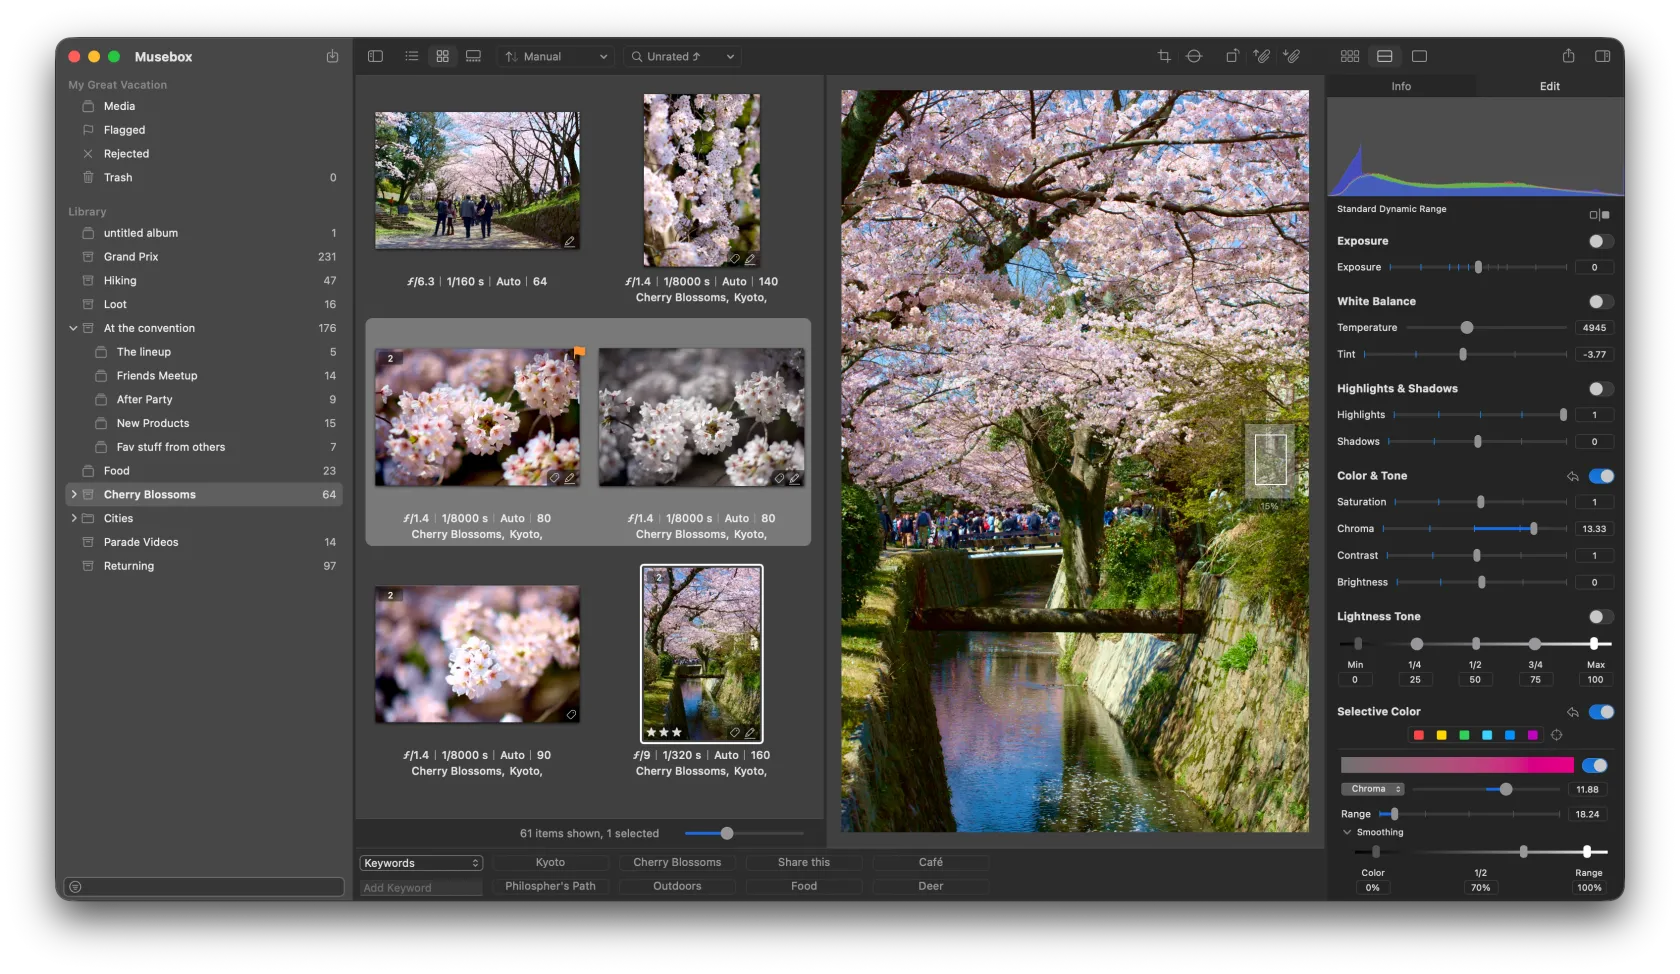1680x974 pixels.
Task: Switch to the Info tab
Action: pos(1401,87)
